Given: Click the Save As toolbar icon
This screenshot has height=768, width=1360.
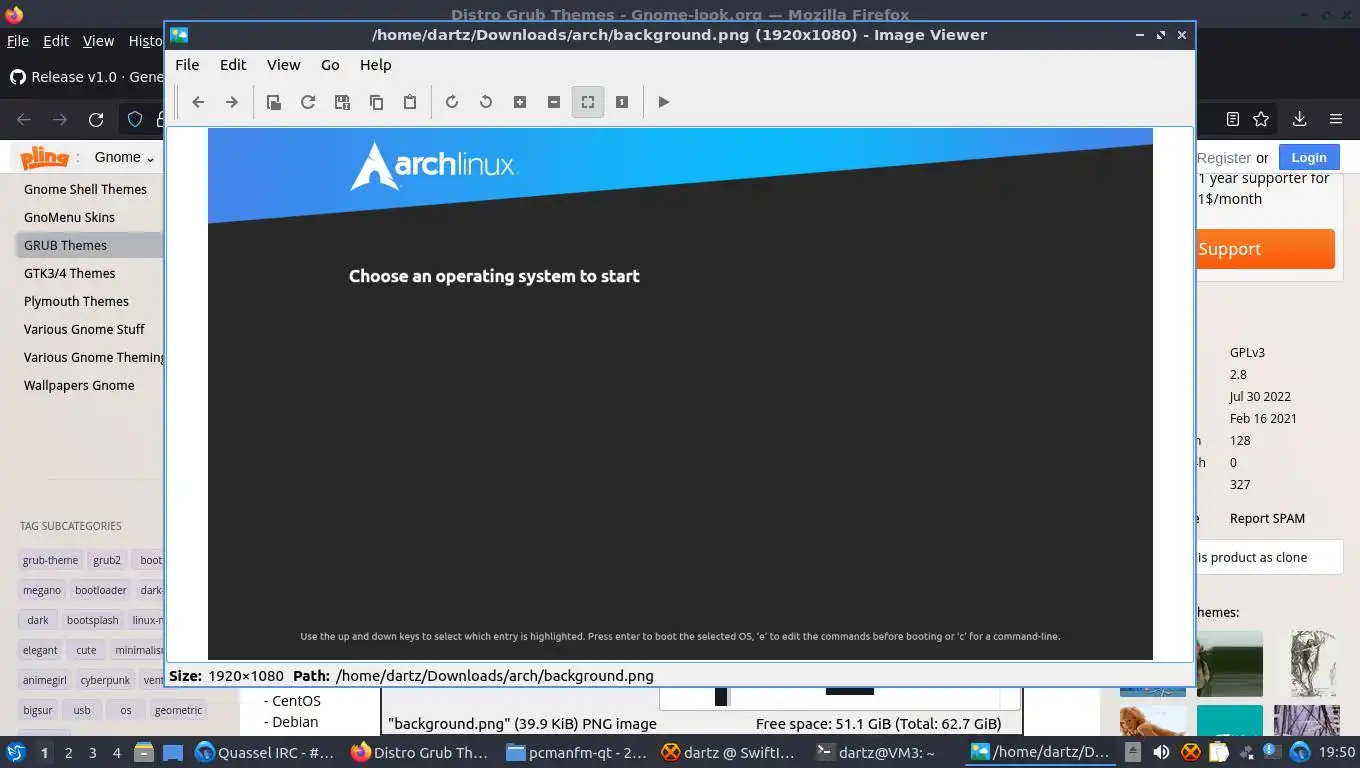Looking at the screenshot, I should pos(342,102).
